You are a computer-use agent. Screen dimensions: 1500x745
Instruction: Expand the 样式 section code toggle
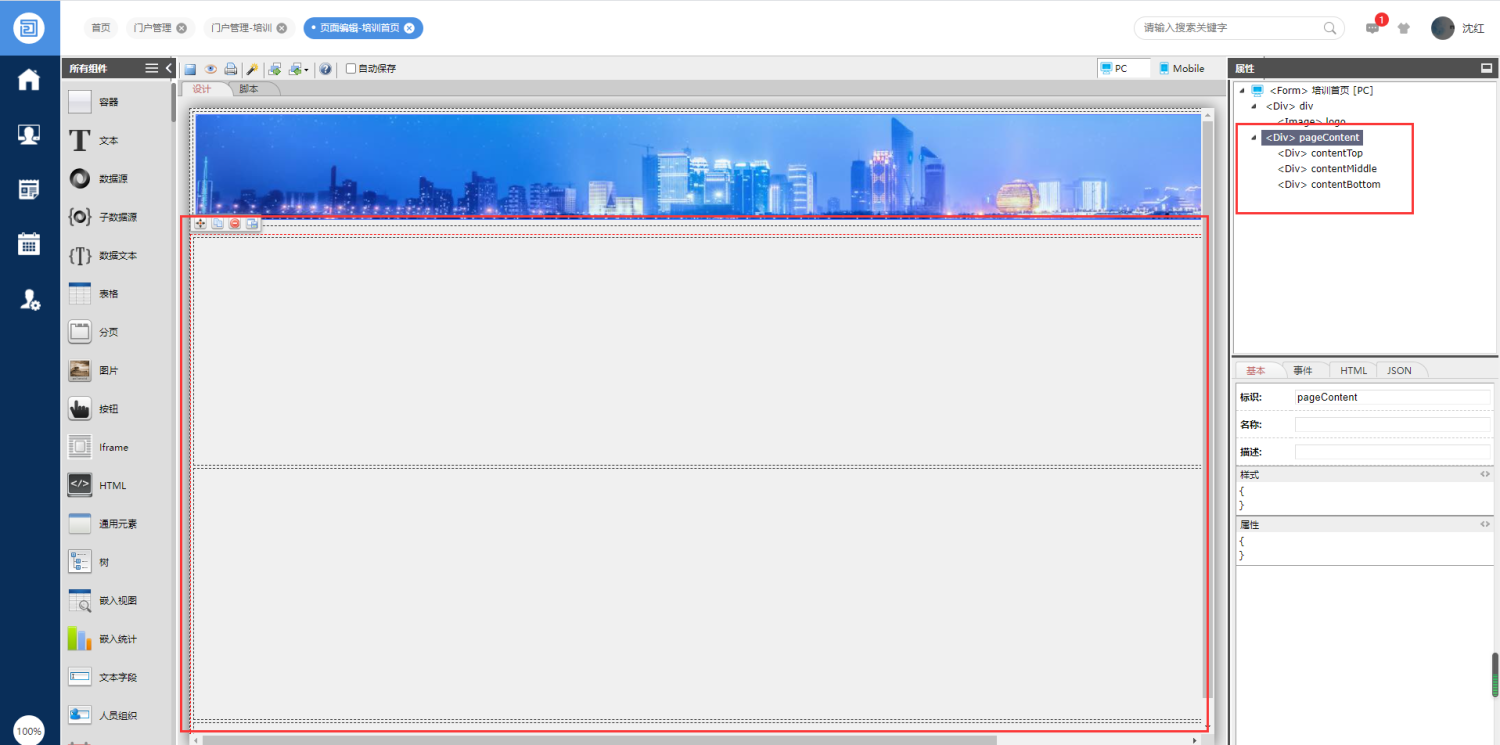[1485, 474]
